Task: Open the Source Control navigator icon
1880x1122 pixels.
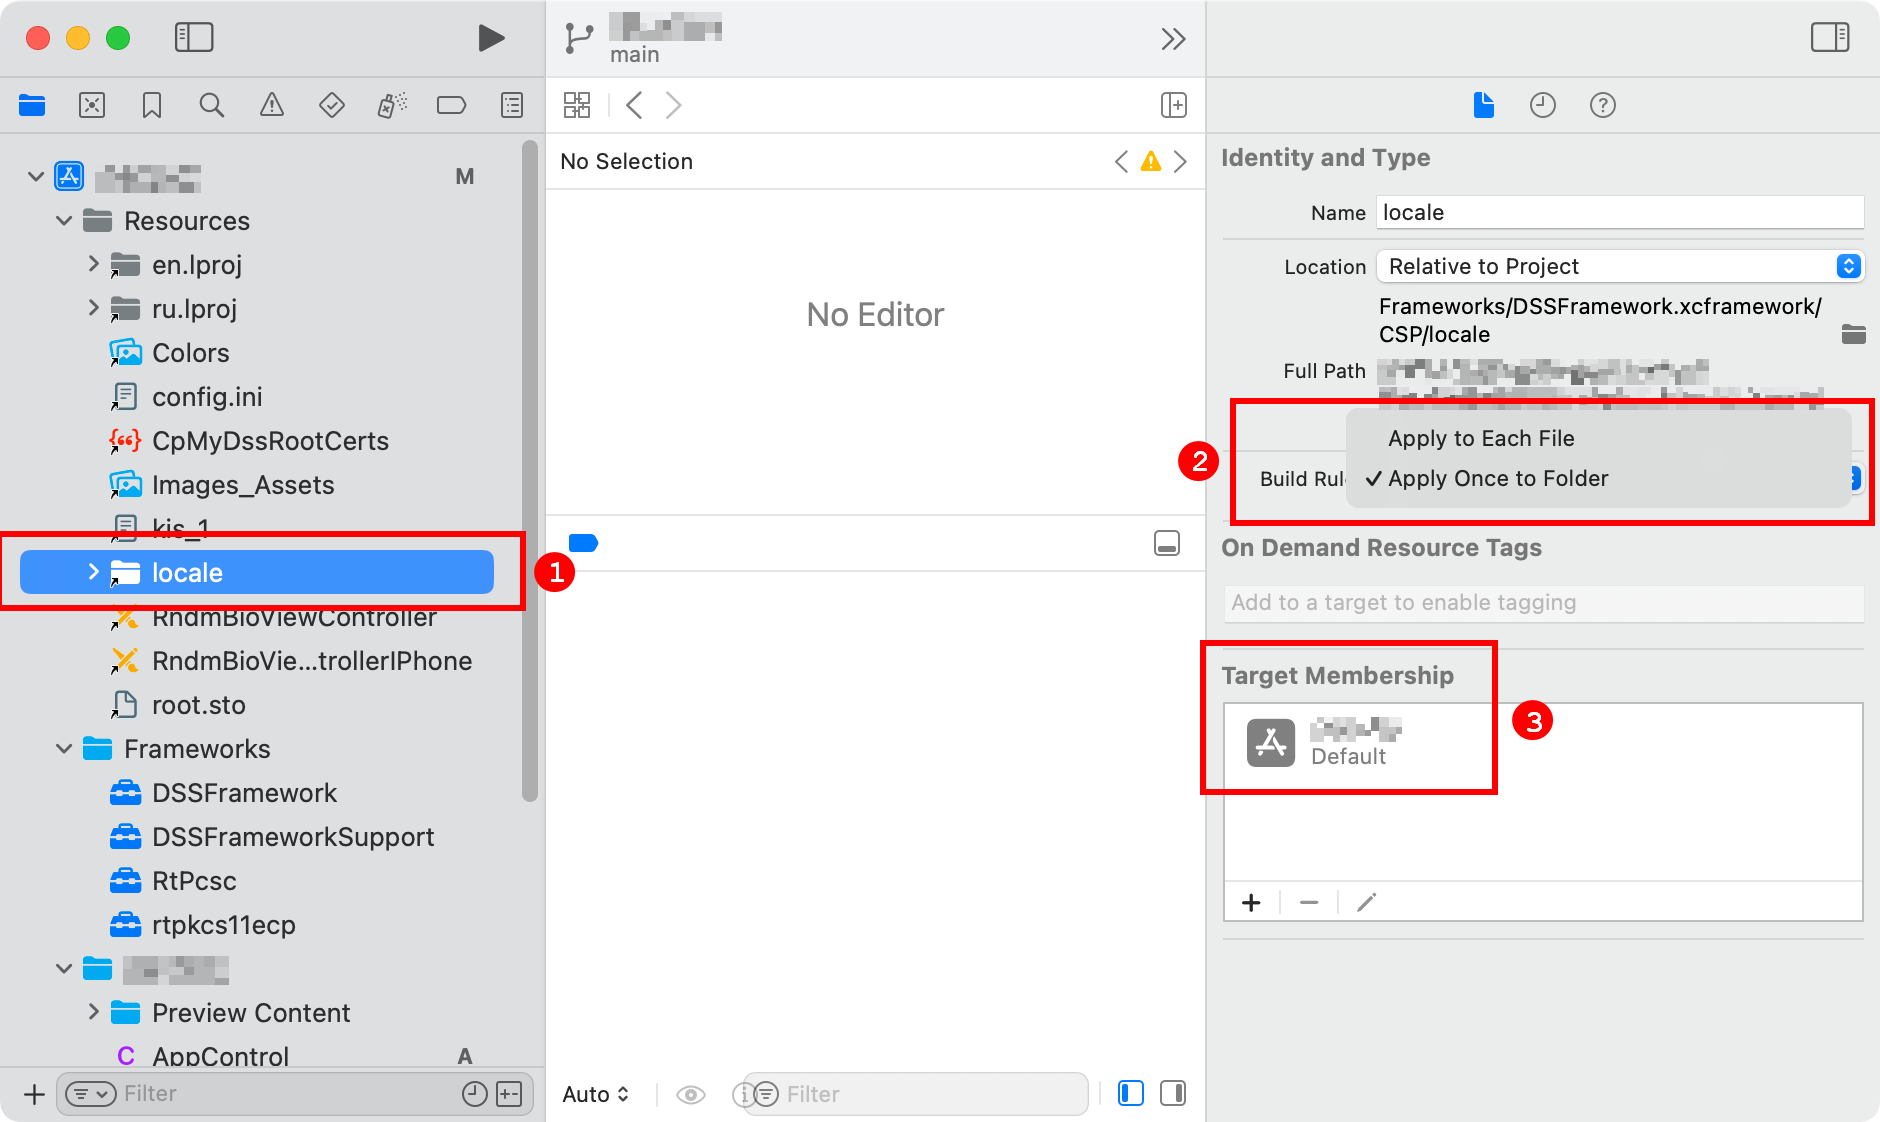Action: 92,105
